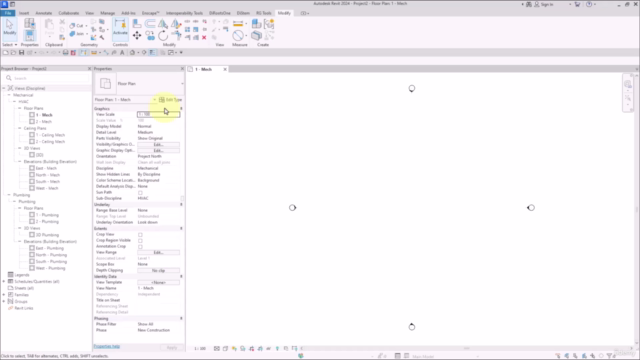The width and height of the screenshot is (640, 360).
Task: Enable the Crop Region Visible checkbox
Action: (x=140, y=241)
